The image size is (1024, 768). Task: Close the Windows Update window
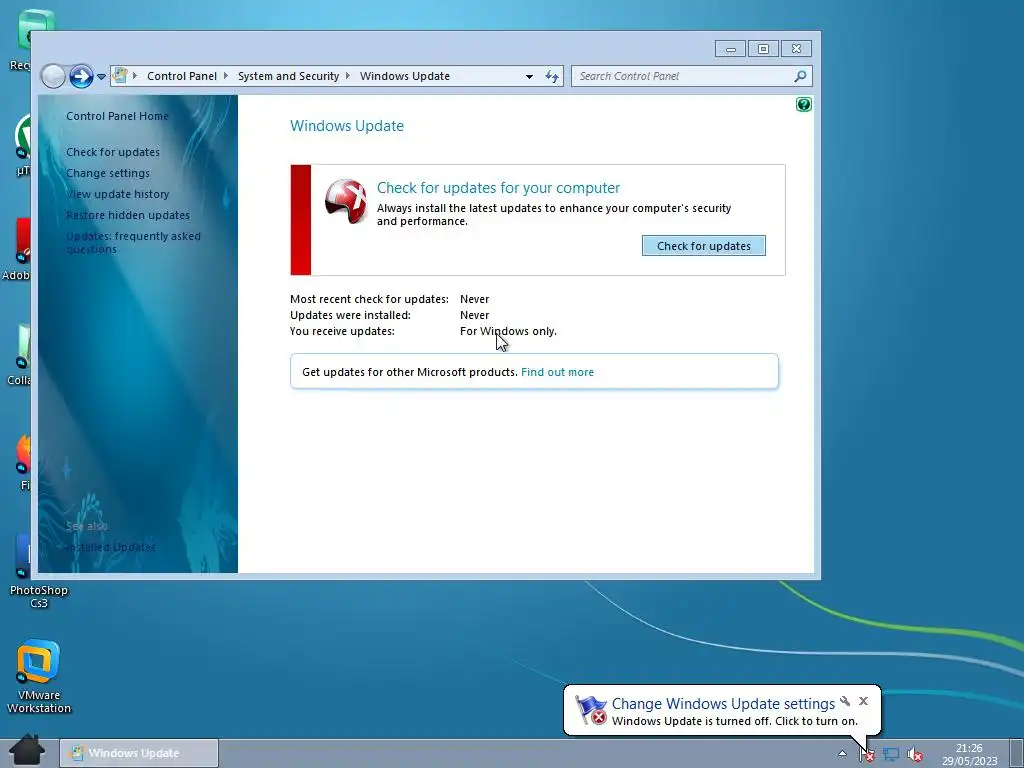point(796,49)
